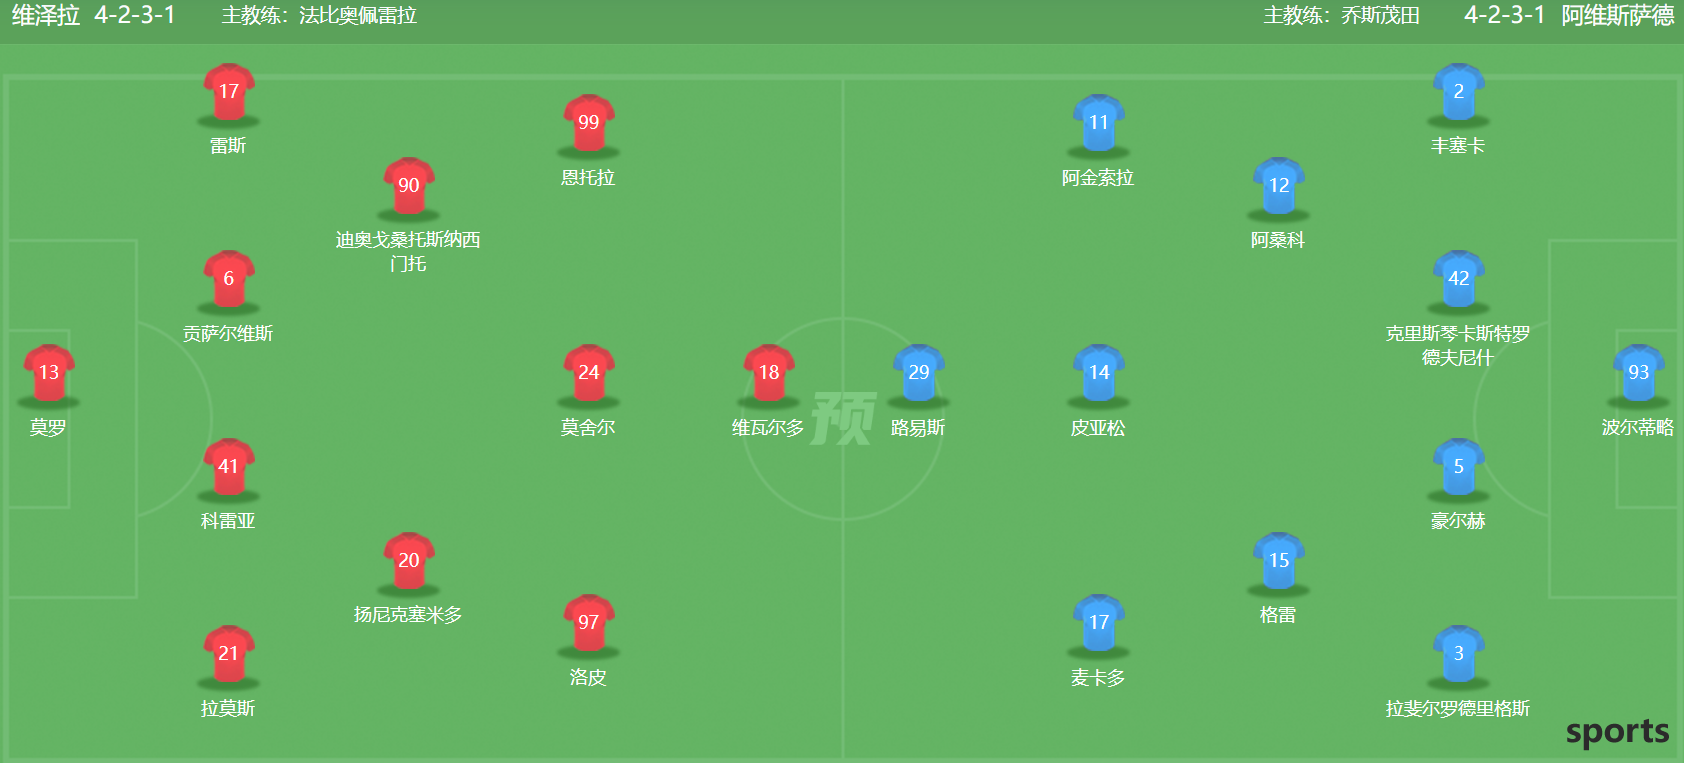Click player name 克里斯琴卡斯特罗德夫尼什
Viewport: 1684px width, 763px height.
[x=1458, y=345]
